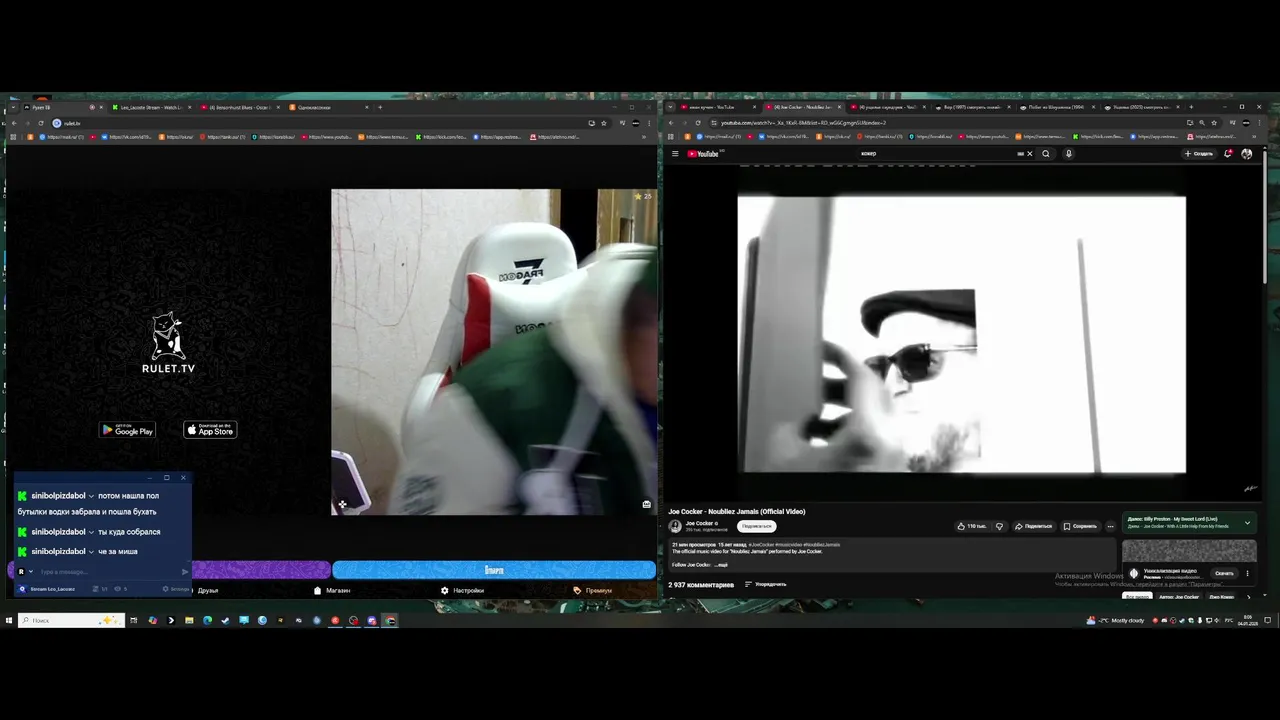Like the Joe Cocker video (110 тыс.)
1280x720 pixels.
pos(971,526)
